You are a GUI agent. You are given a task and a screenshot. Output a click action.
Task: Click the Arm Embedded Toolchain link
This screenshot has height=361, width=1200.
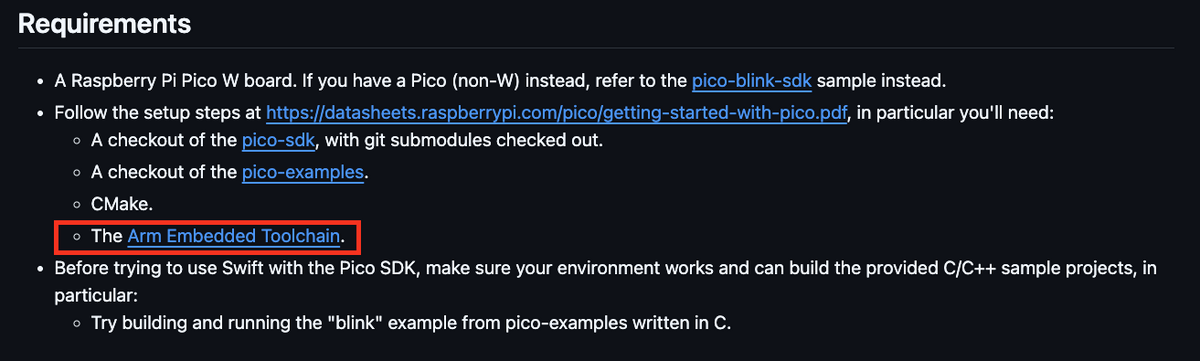(235, 237)
